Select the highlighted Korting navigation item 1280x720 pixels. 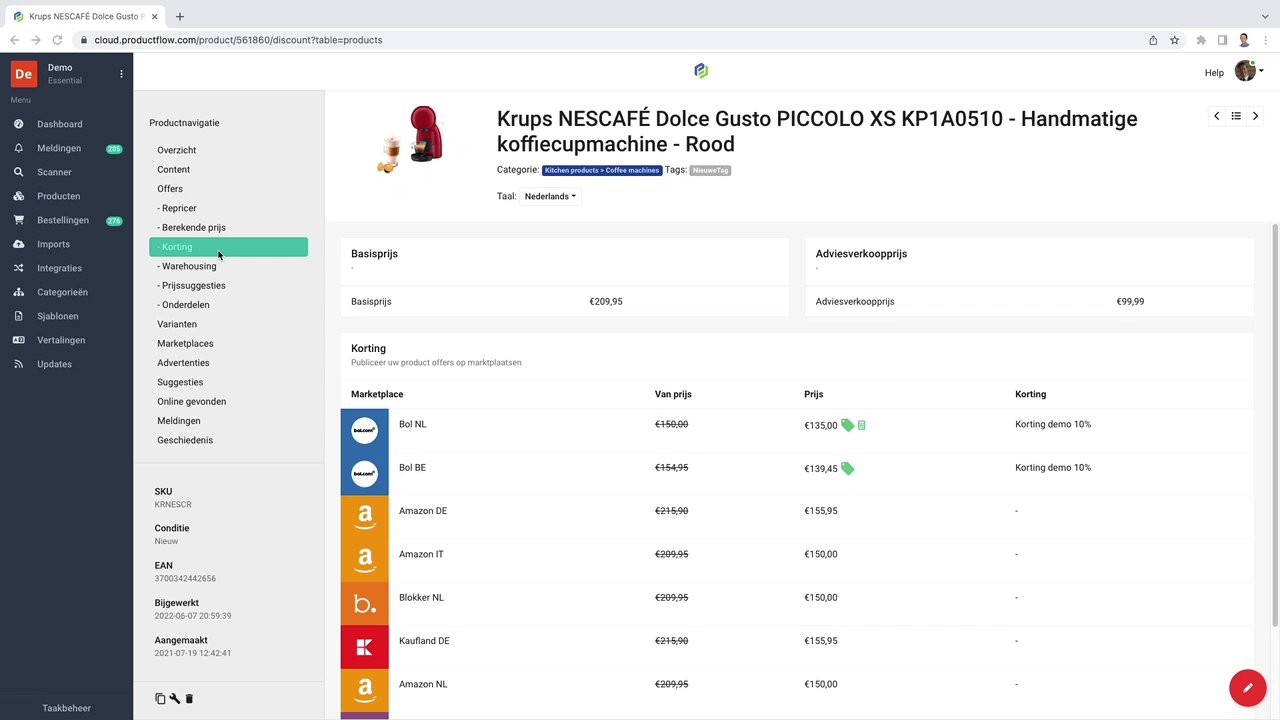click(228, 247)
